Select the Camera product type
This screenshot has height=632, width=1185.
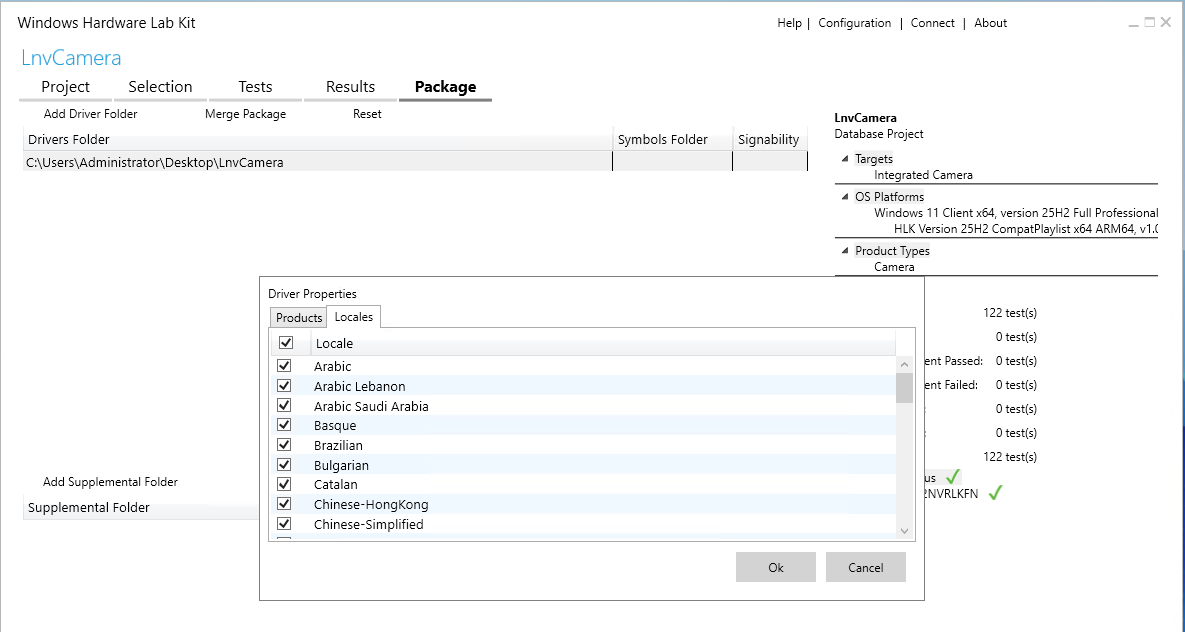pos(894,267)
